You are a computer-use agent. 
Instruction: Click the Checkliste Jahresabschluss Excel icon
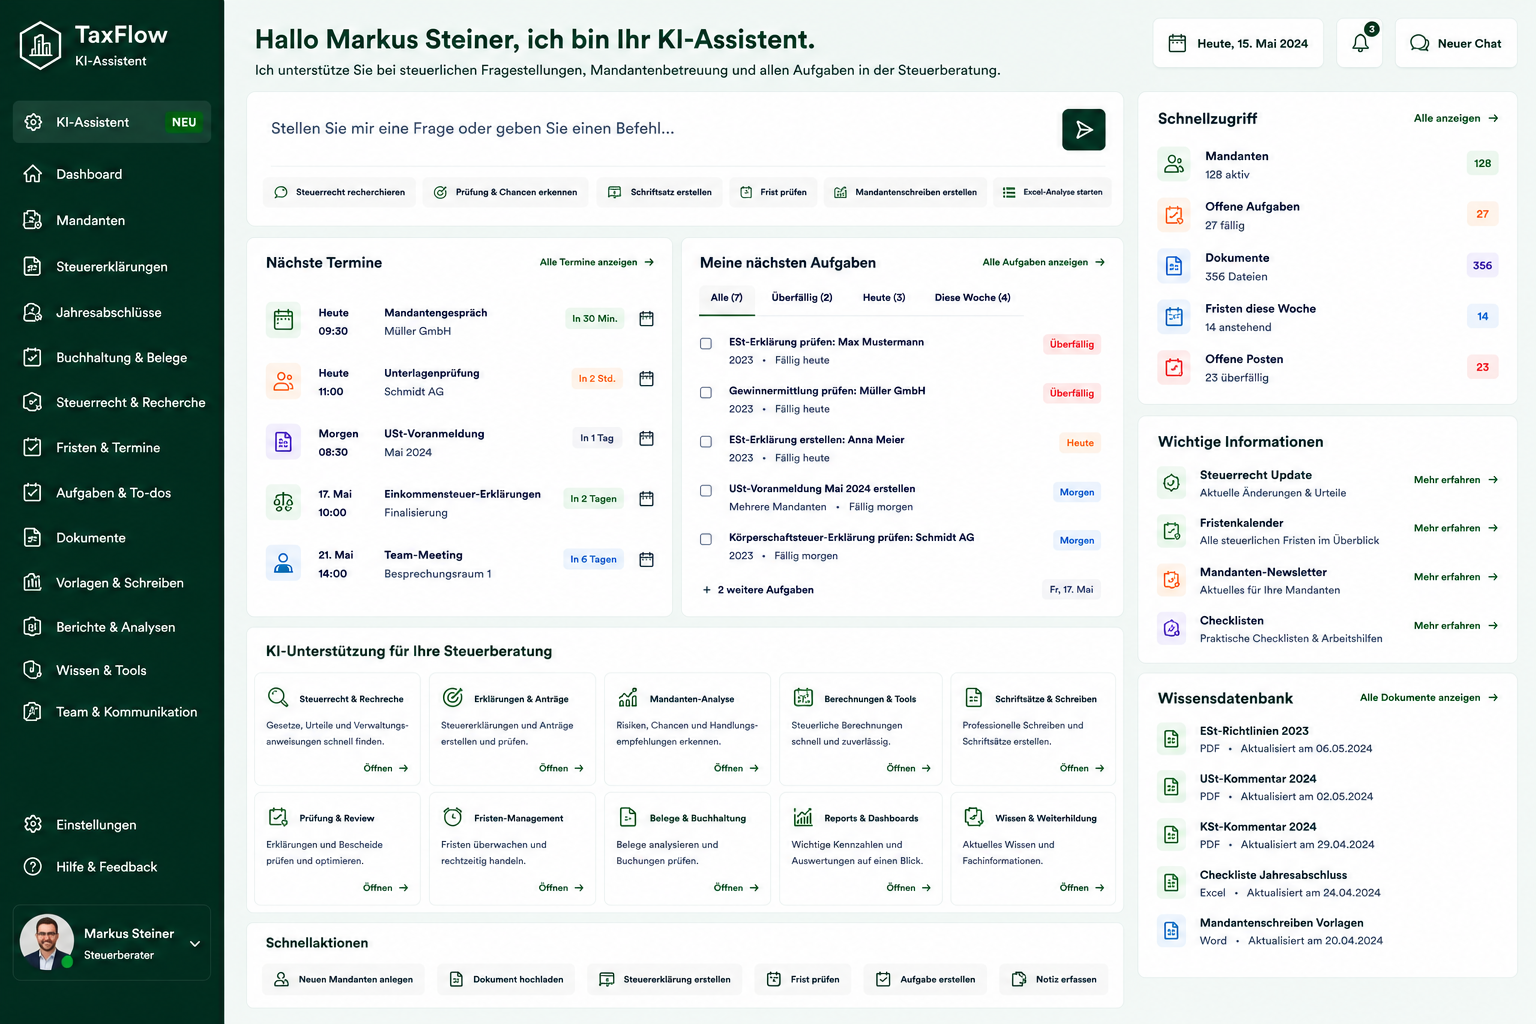[1171, 883]
